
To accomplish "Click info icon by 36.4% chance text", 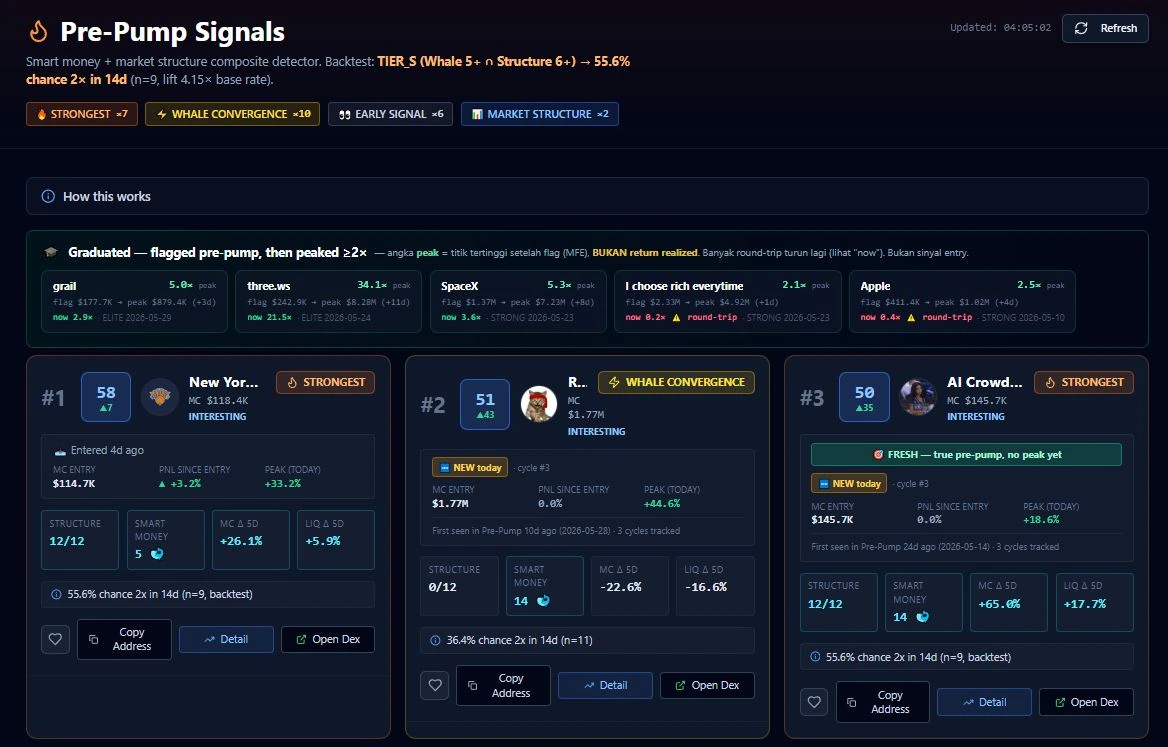I will point(435,640).
